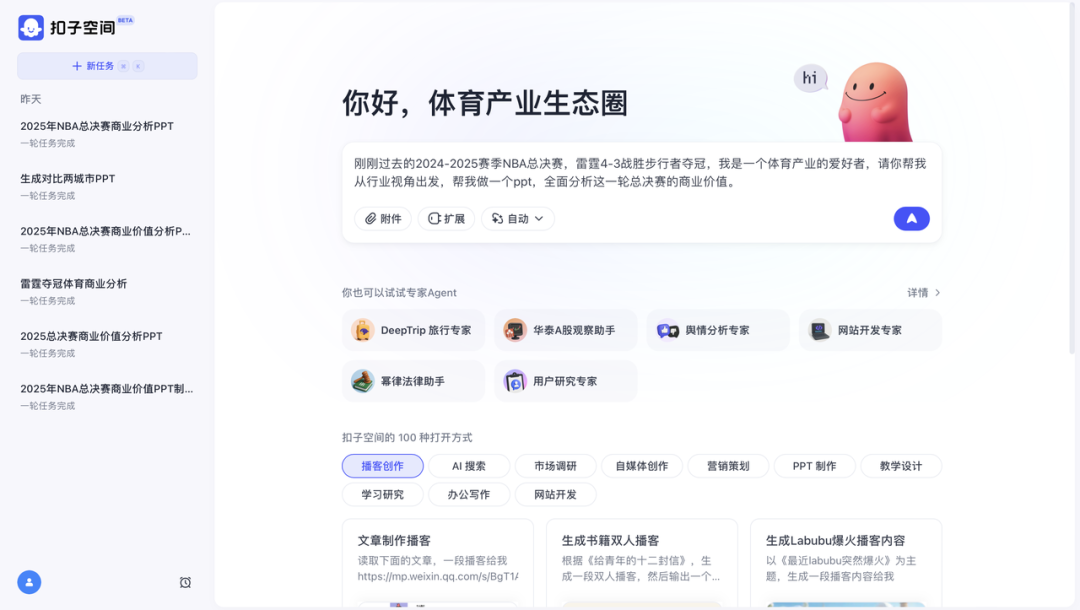Viewport: 1080px width, 610px height.
Task: Toggle the 扩展 extensions button
Action: point(446,218)
